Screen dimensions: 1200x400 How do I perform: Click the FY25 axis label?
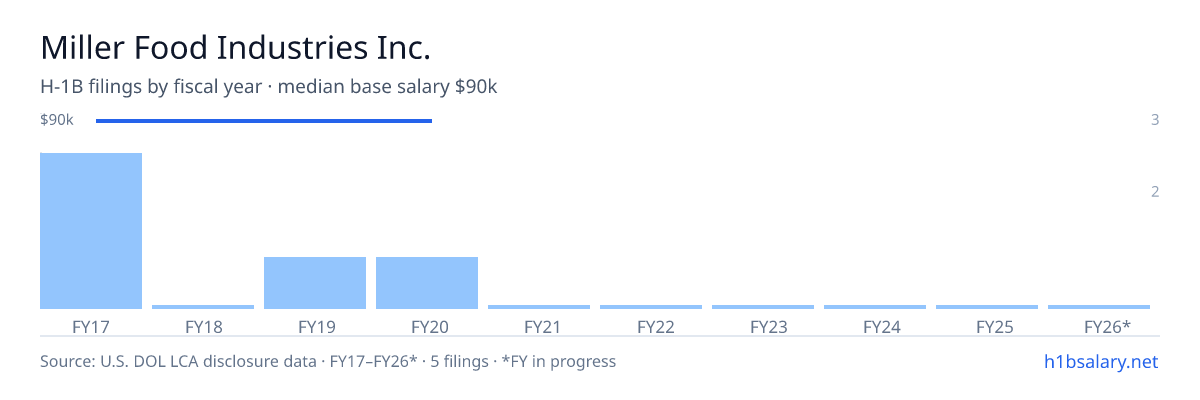coord(987,326)
